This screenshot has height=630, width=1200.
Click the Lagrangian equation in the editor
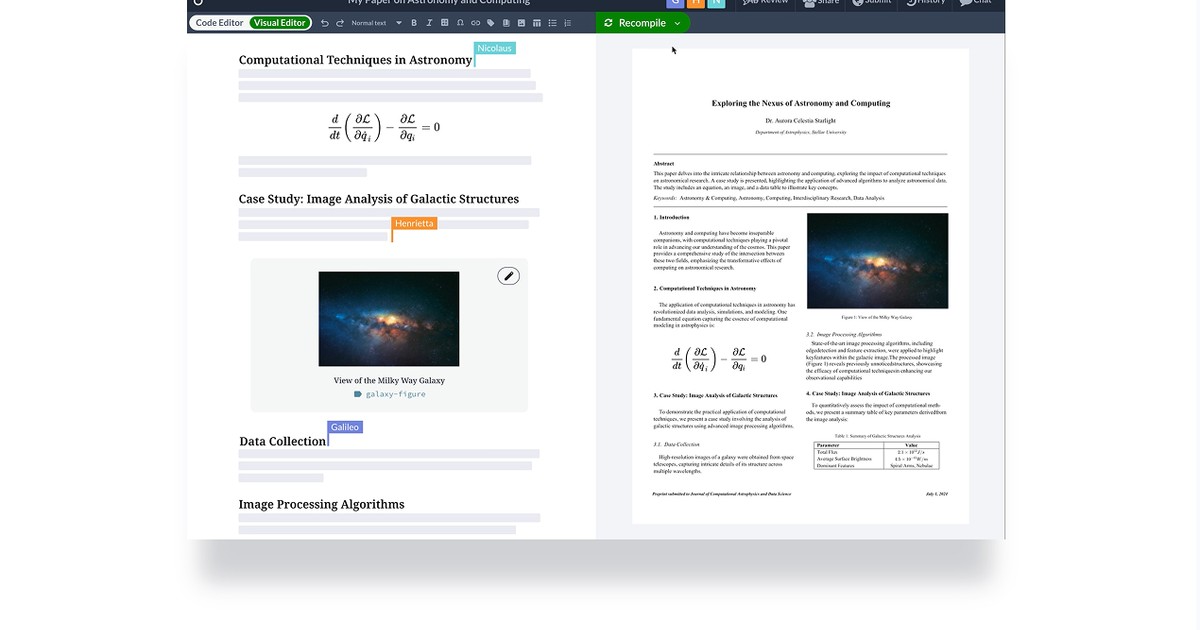coord(385,127)
